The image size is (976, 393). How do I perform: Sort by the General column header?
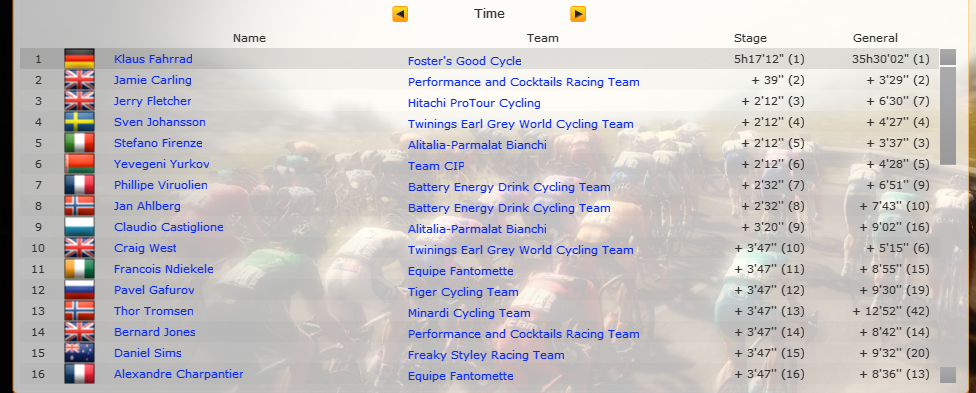875,38
